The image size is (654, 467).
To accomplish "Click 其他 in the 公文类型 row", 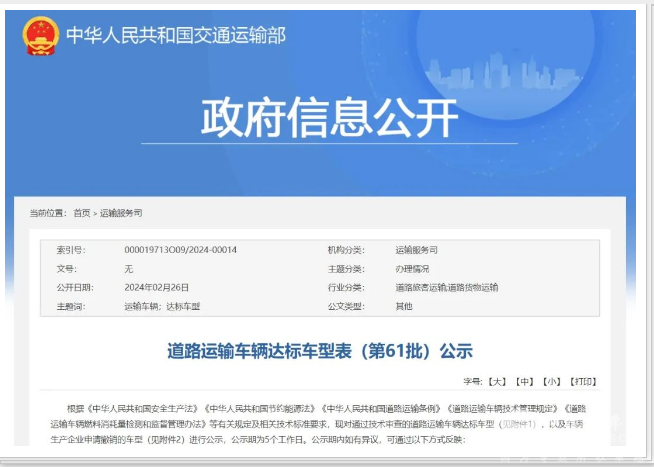I will [x=404, y=306].
